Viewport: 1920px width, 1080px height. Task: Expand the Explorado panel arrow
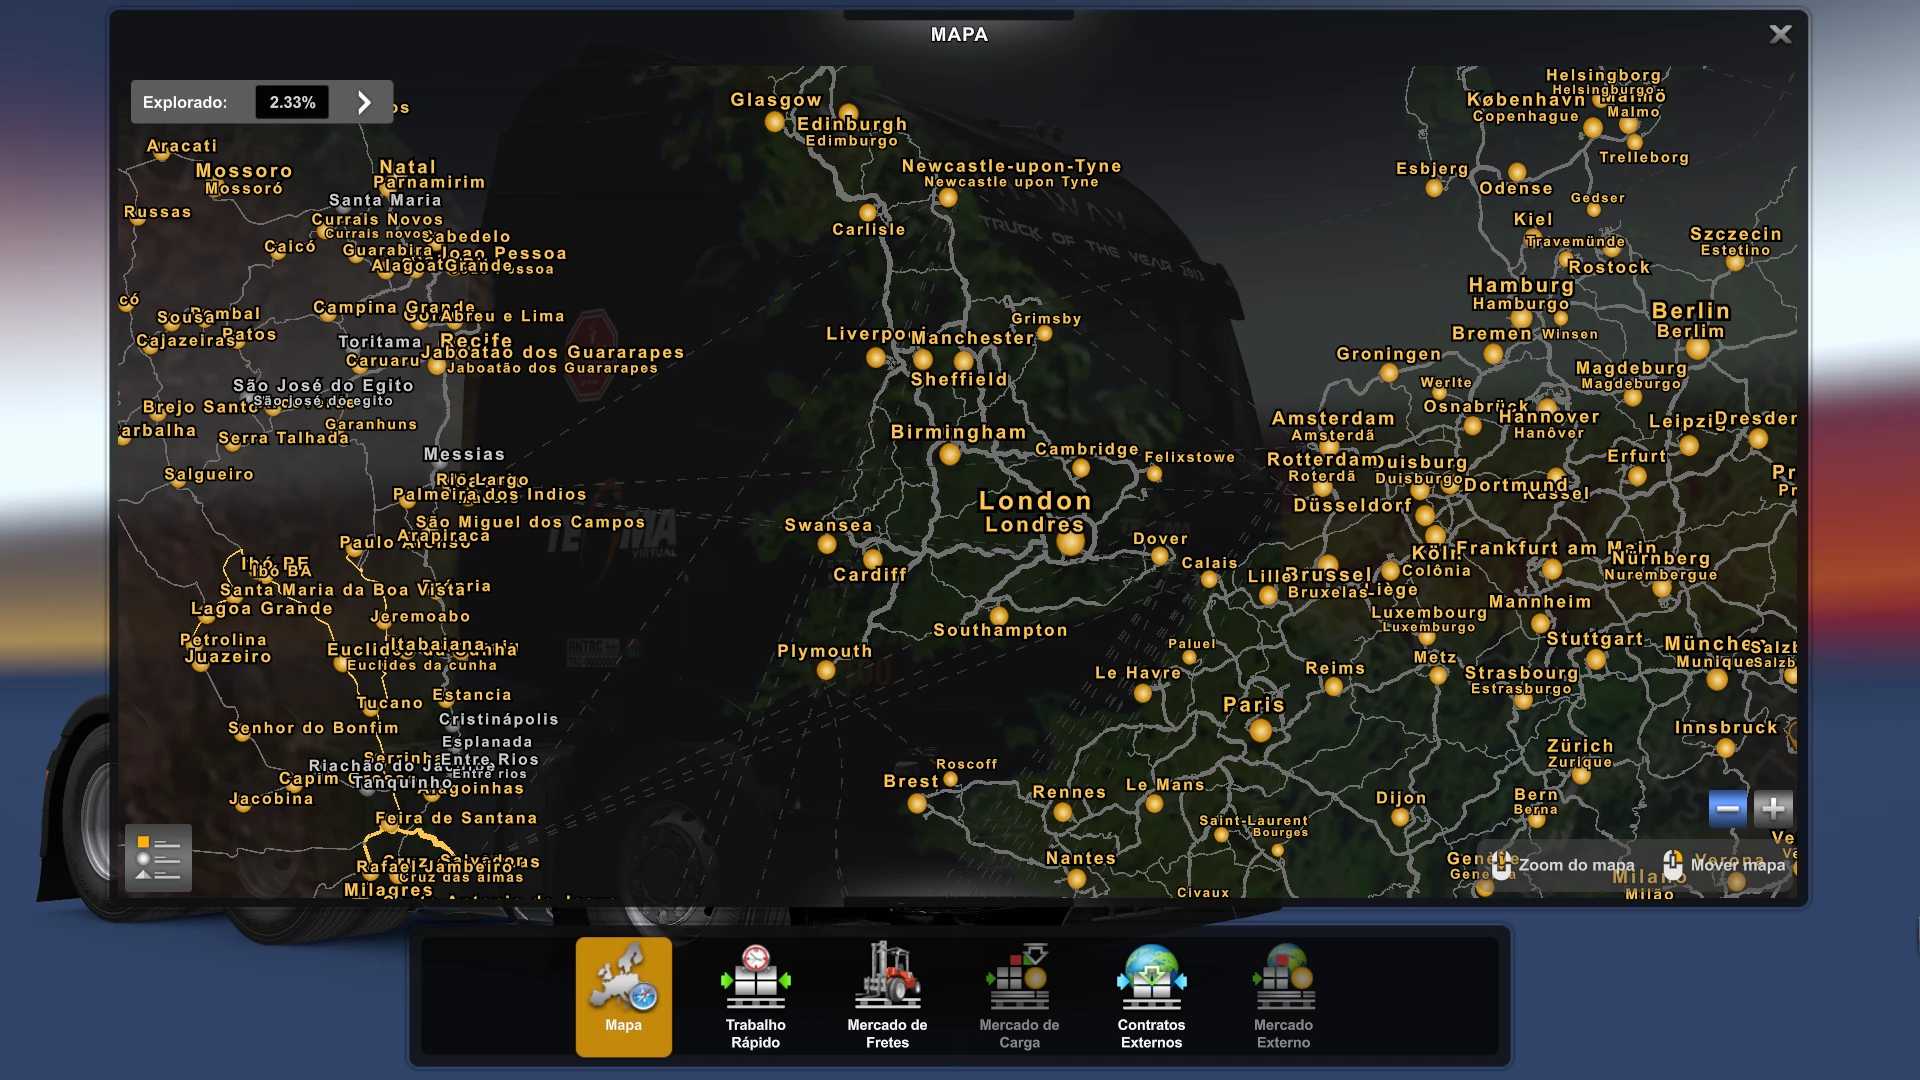point(364,102)
